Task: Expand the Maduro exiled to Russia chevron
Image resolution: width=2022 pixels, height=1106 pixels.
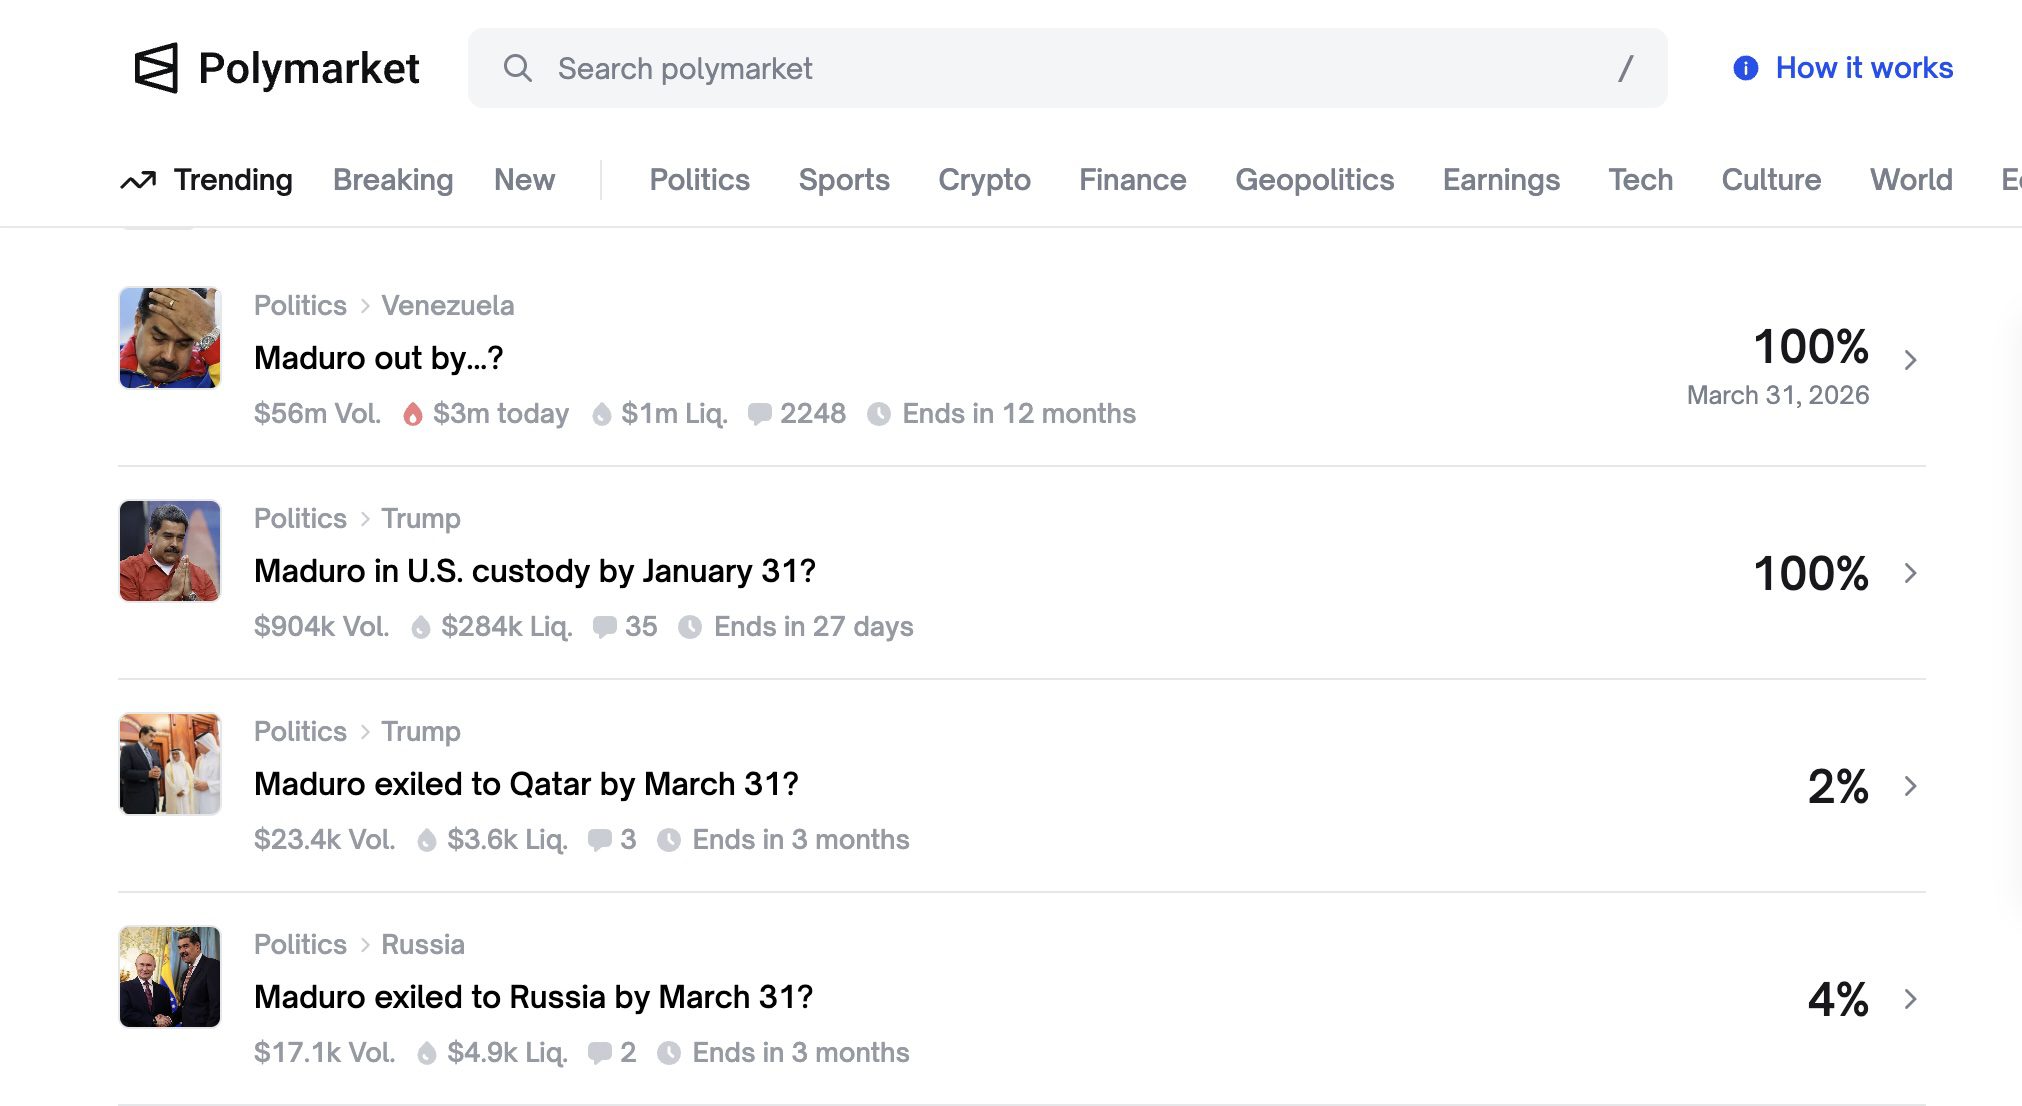Action: pyautogui.click(x=1910, y=999)
